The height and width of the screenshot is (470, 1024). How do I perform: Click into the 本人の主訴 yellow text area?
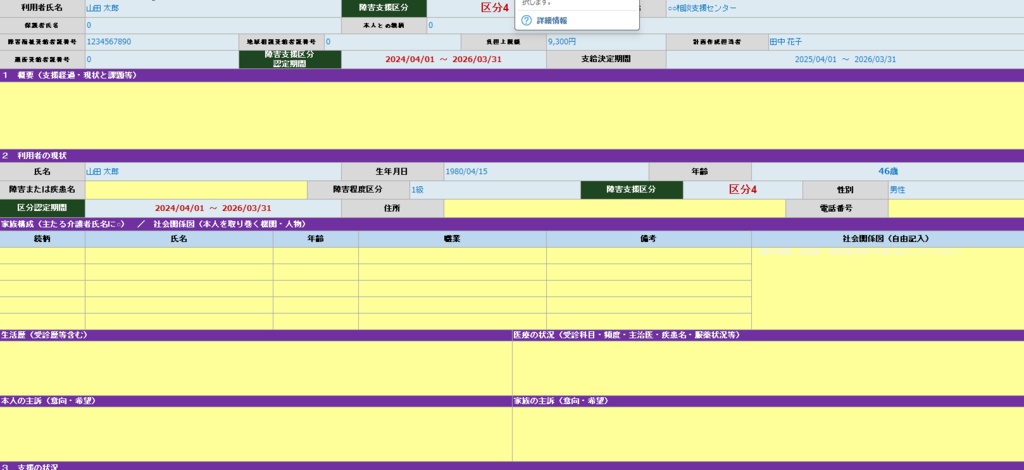point(256,434)
